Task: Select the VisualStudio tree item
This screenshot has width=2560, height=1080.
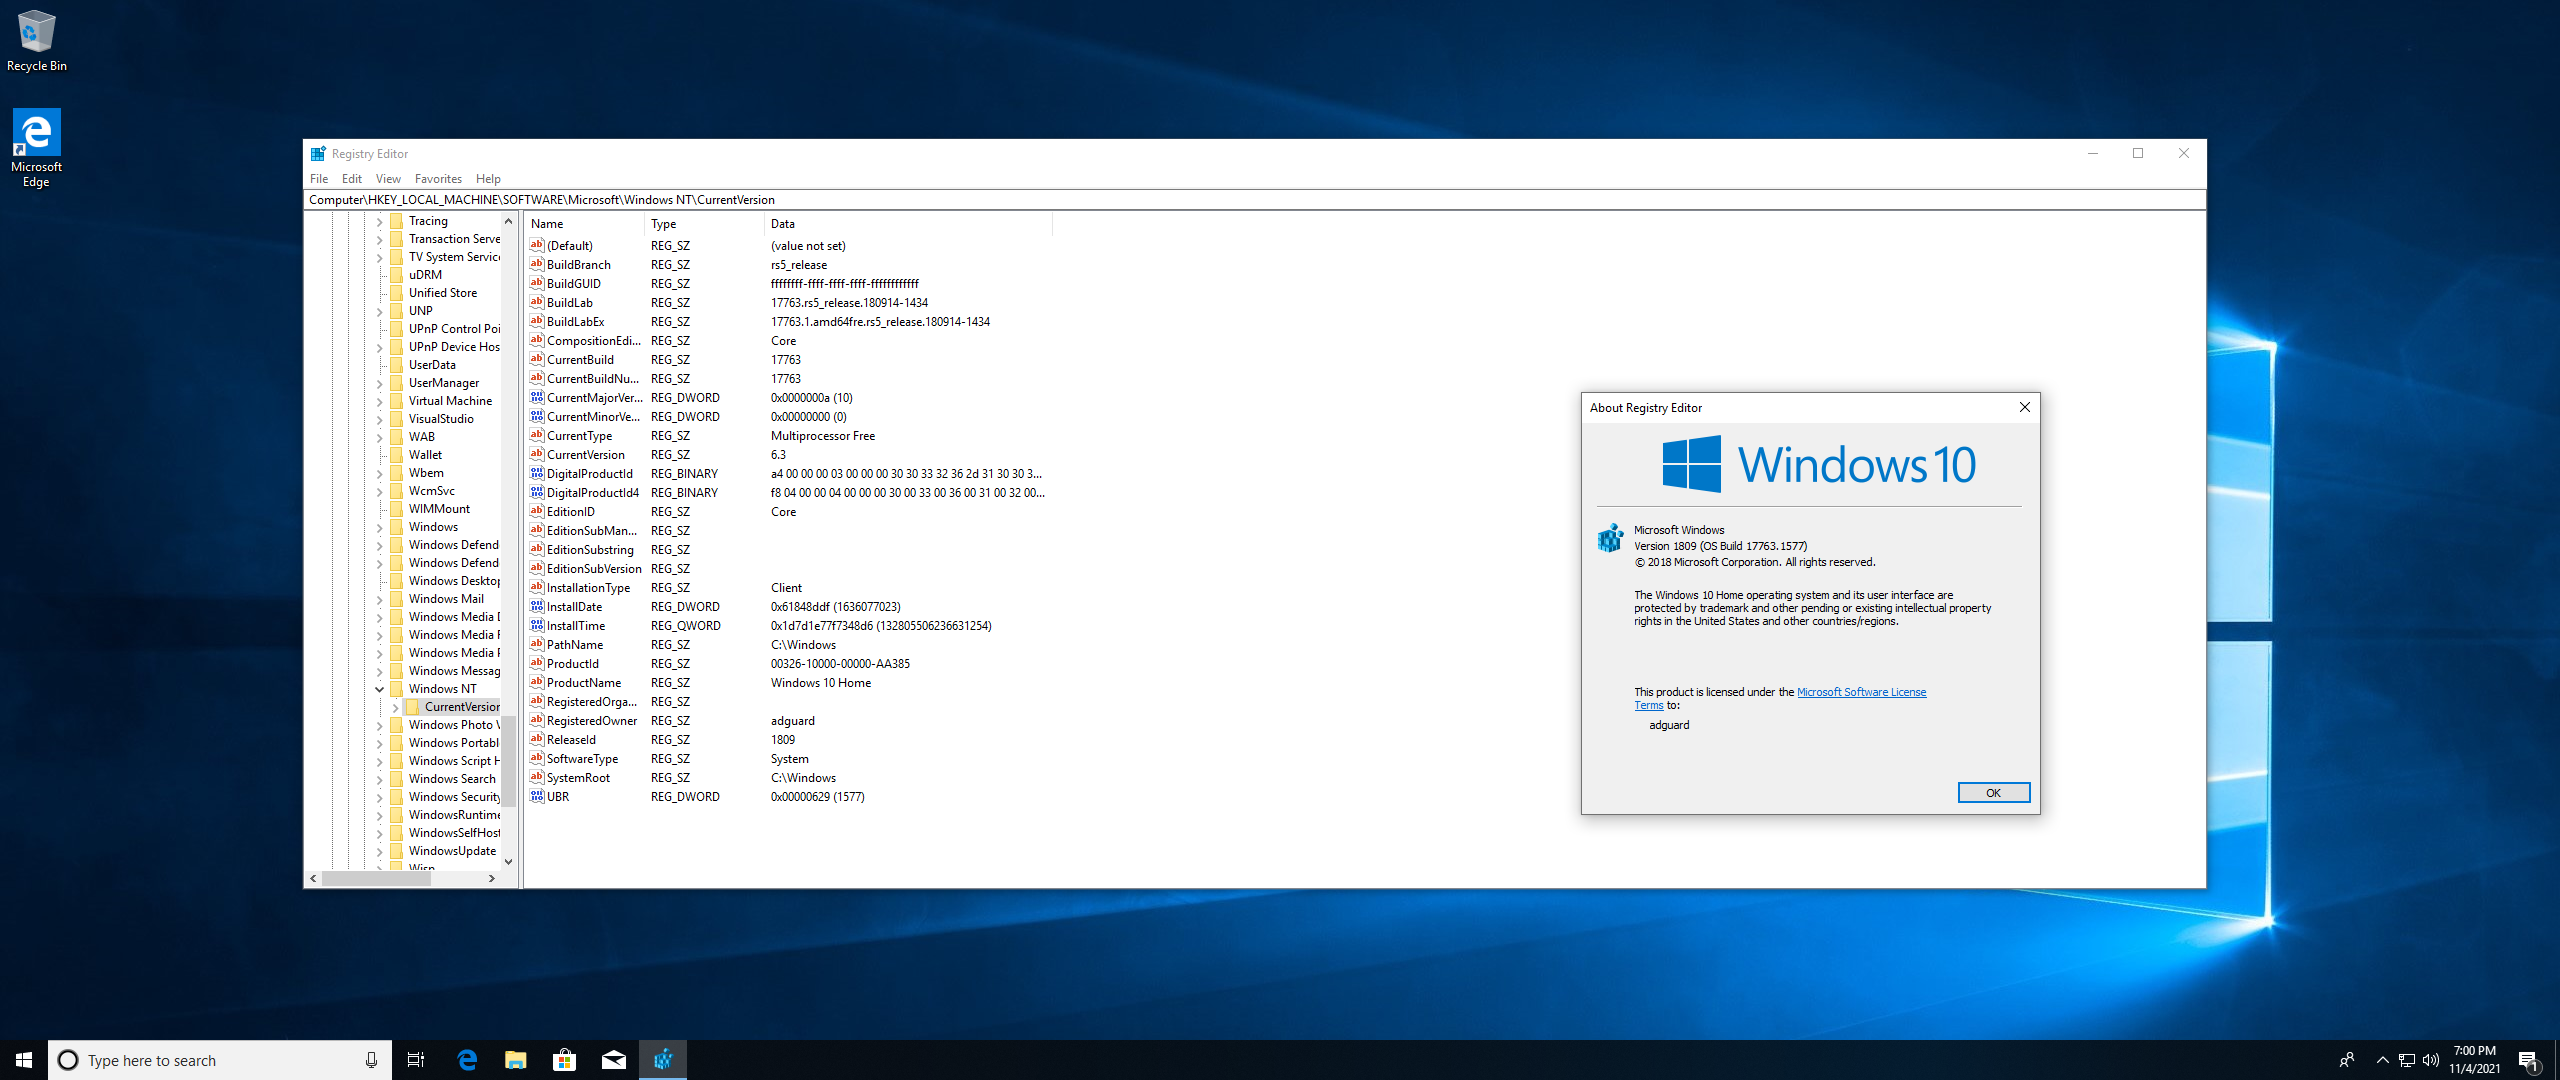Action: click(441, 419)
